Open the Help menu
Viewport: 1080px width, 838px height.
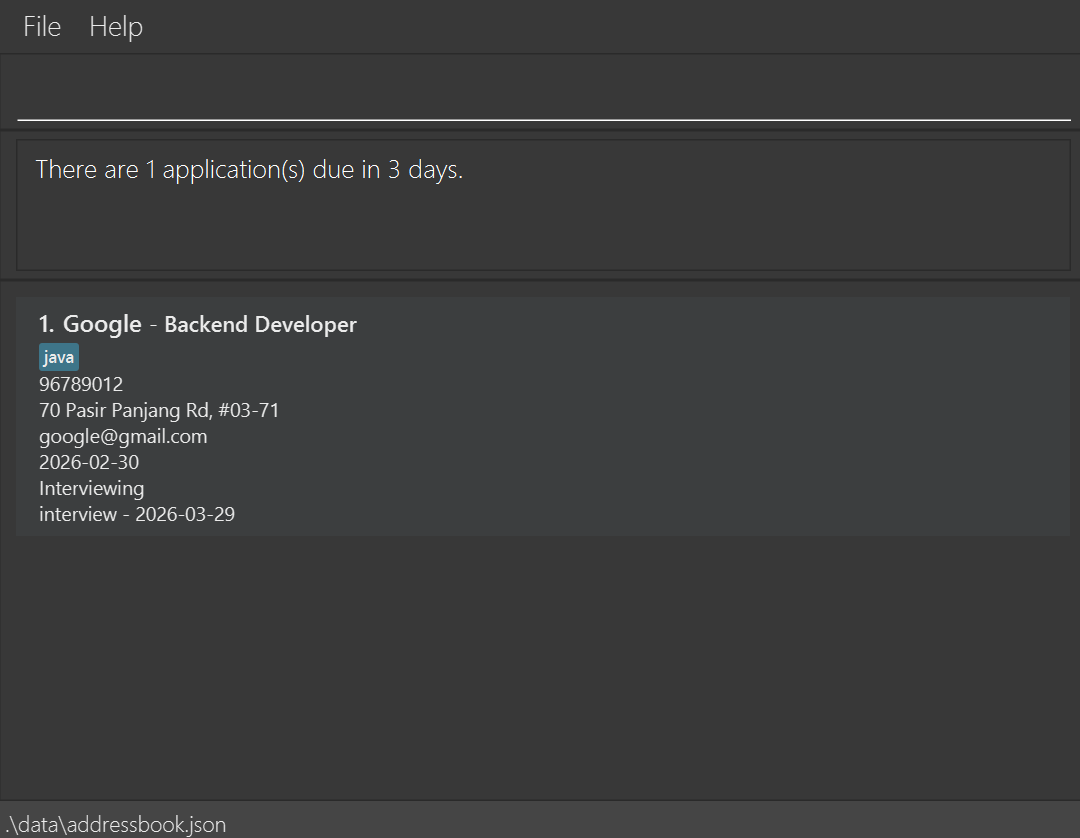116,27
